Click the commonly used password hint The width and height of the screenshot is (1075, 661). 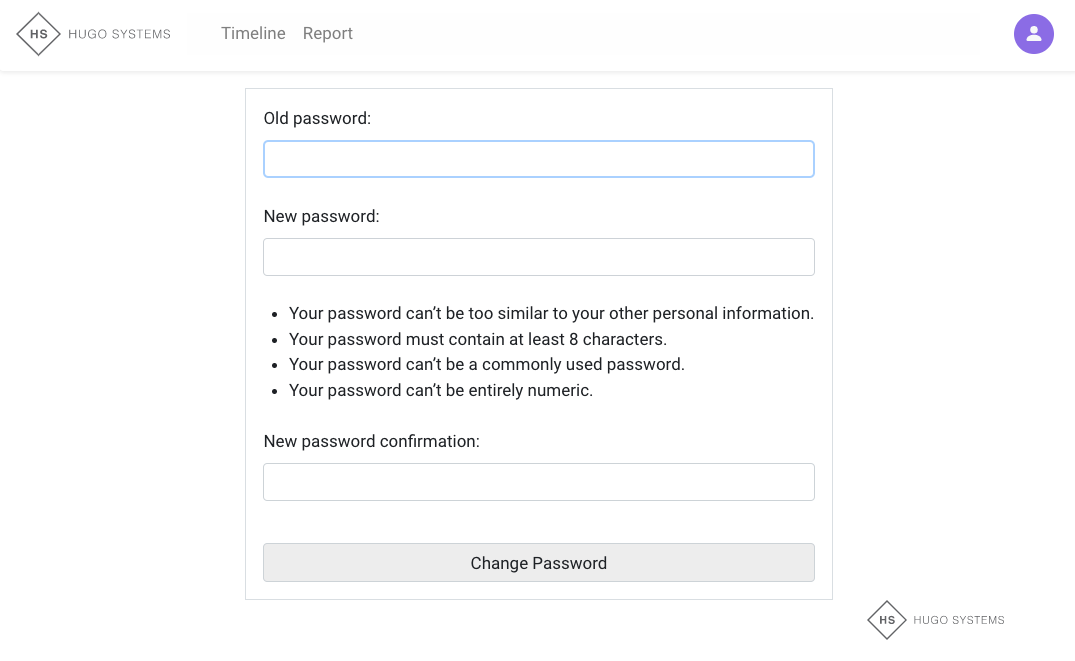(x=486, y=364)
